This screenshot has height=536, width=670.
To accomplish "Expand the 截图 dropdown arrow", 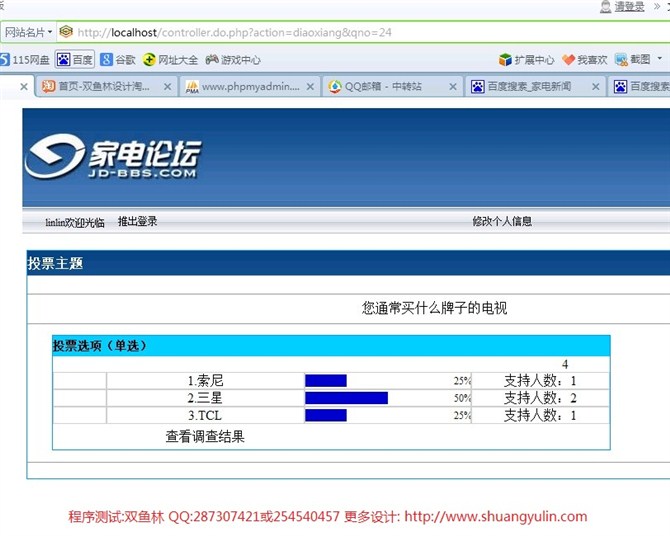I will (x=659, y=60).
